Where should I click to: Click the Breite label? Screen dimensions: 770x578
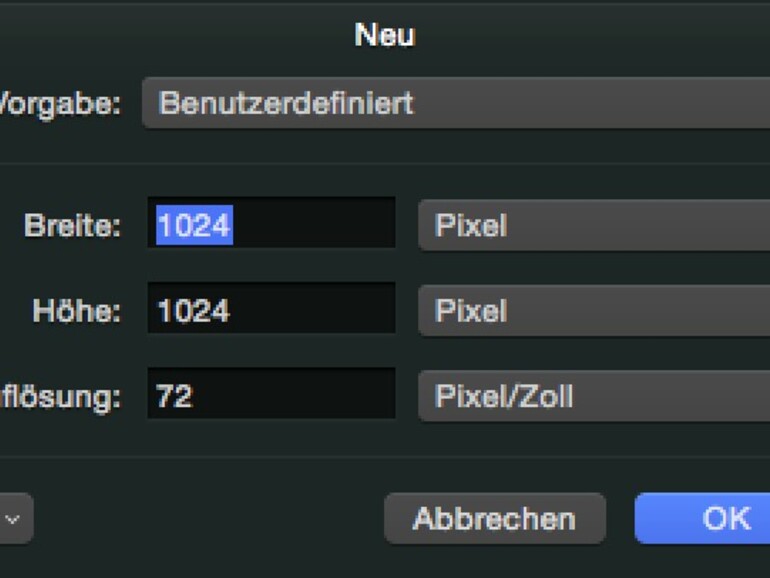pyautogui.click(x=72, y=226)
